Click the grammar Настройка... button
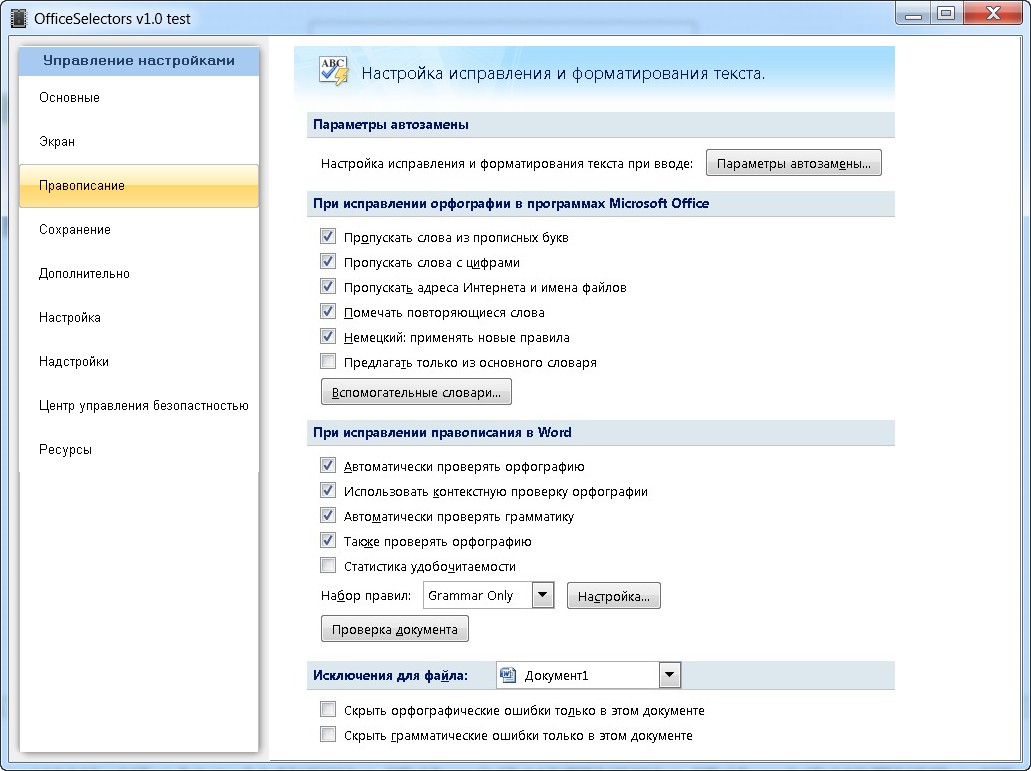This screenshot has width=1031, height=771. point(613,596)
